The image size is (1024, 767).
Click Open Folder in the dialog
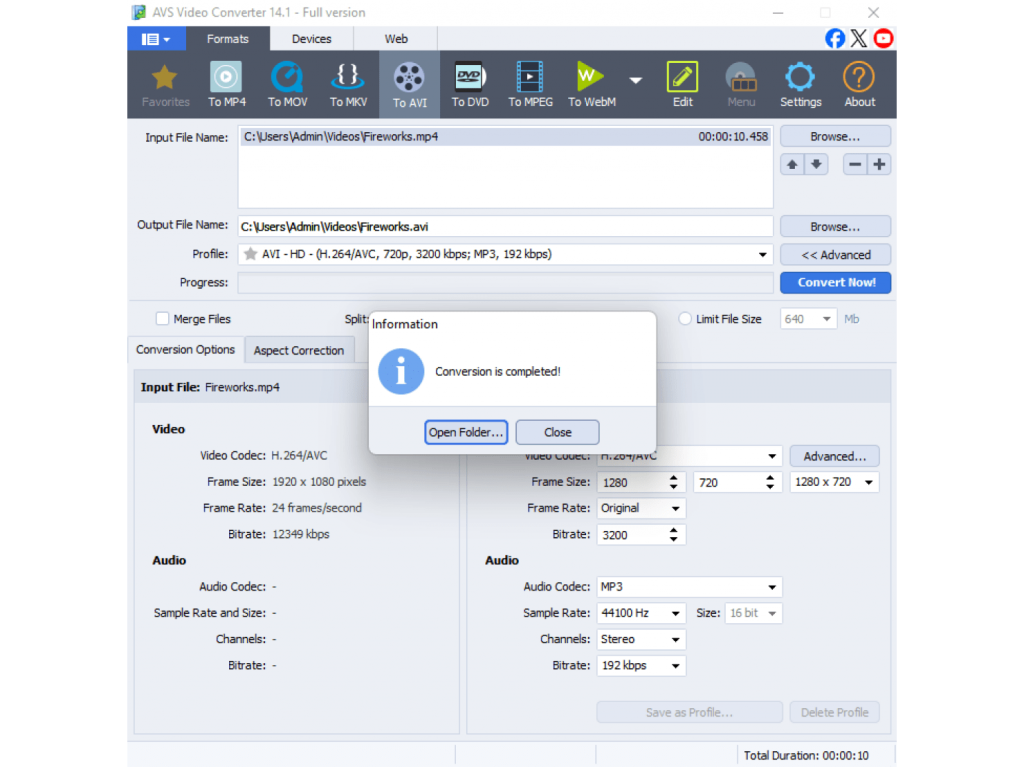(x=466, y=432)
